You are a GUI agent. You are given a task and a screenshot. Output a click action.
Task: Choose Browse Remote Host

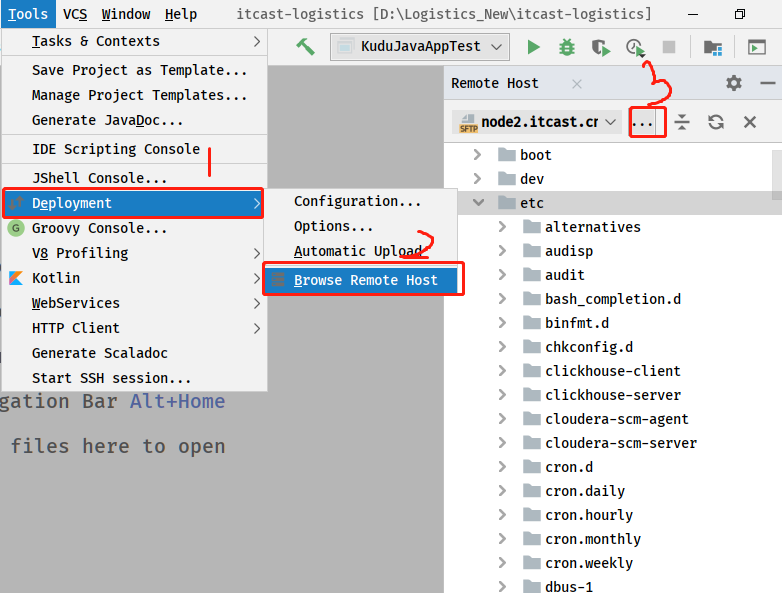pyautogui.click(x=361, y=280)
